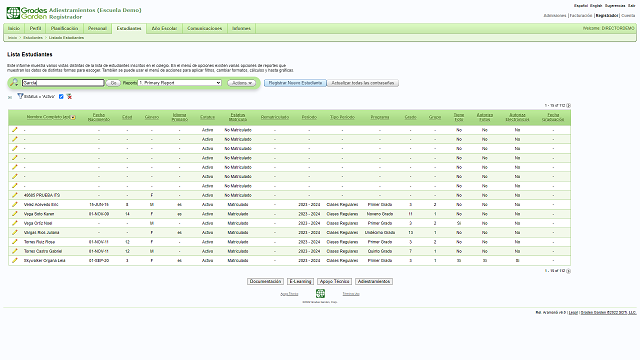
Task: Go to next page using bottom arrow
Action: tap(569, 271)
